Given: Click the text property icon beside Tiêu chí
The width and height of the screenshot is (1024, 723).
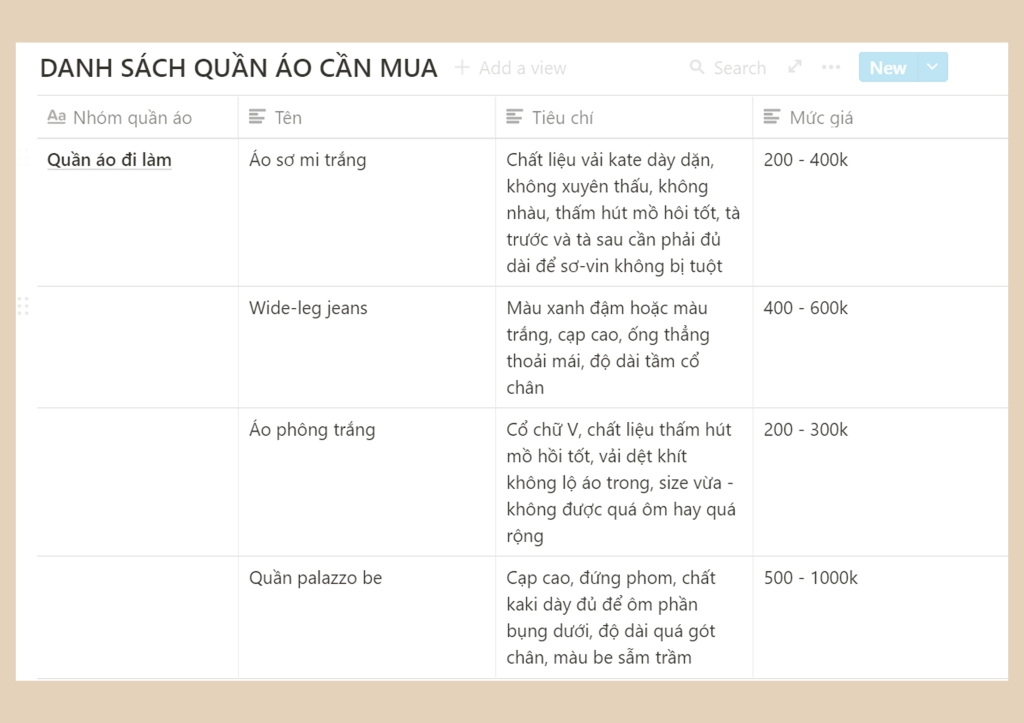Looking at the screenshot, I should coord(515,117).
